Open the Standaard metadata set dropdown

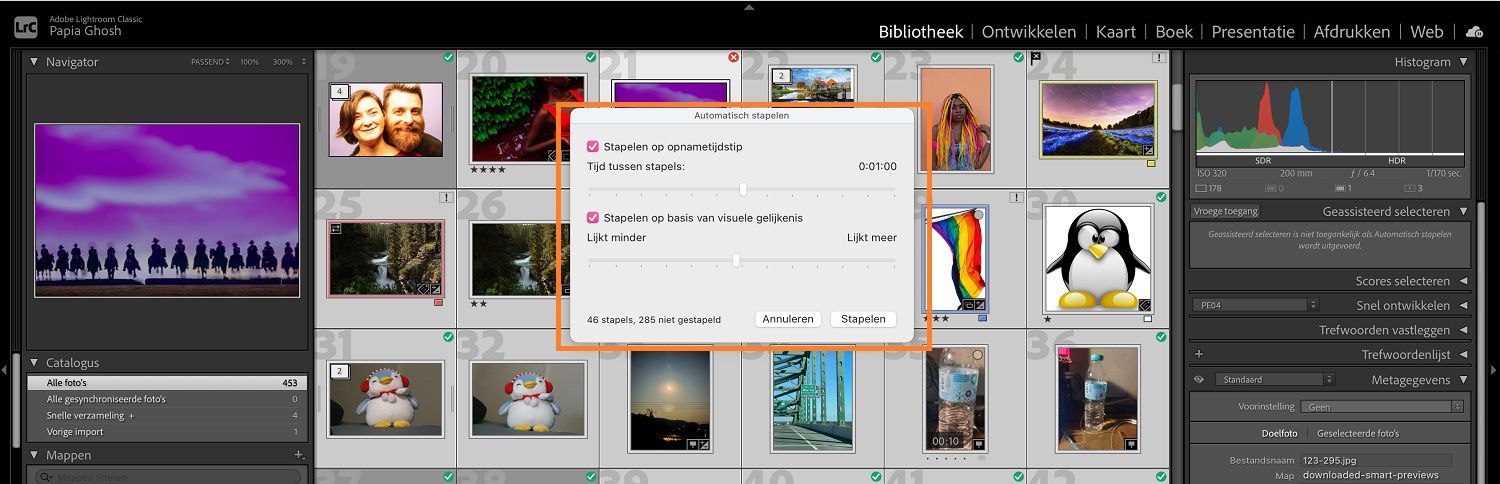[x=1275, y=380]
